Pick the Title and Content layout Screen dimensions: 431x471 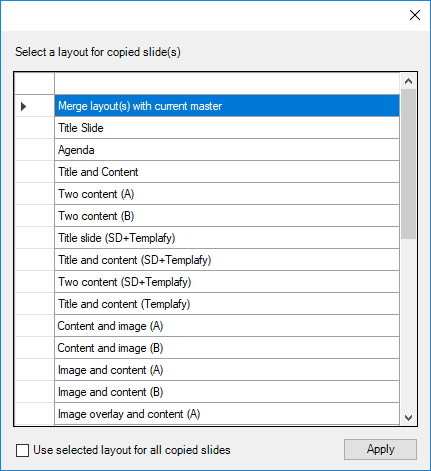point(227,172)
